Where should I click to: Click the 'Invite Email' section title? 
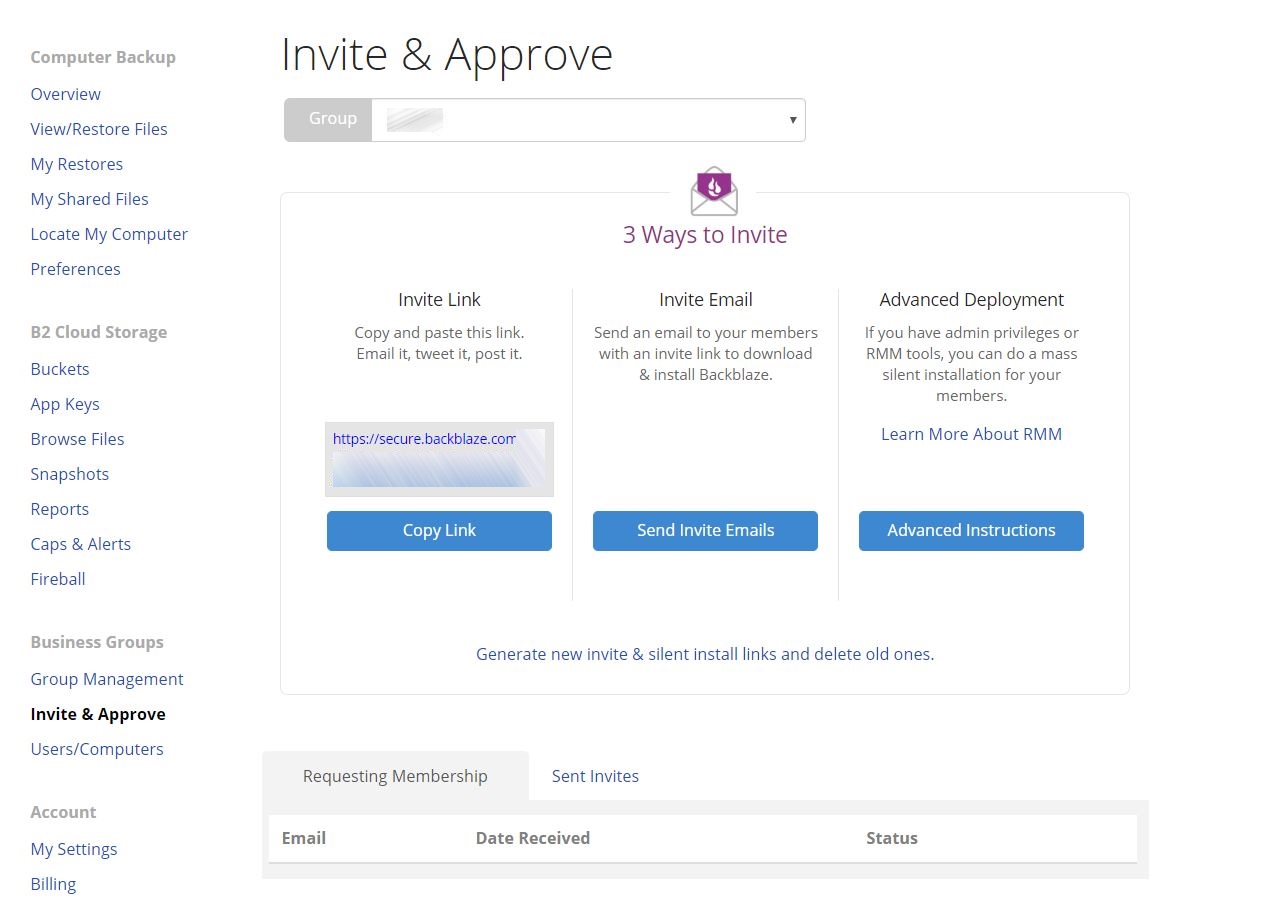(x=705, y=300)
